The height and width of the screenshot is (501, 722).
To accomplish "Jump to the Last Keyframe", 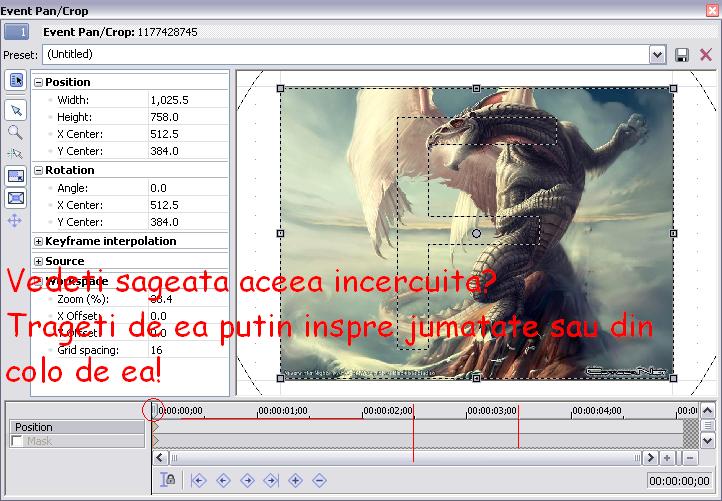I will pos(271,481).
